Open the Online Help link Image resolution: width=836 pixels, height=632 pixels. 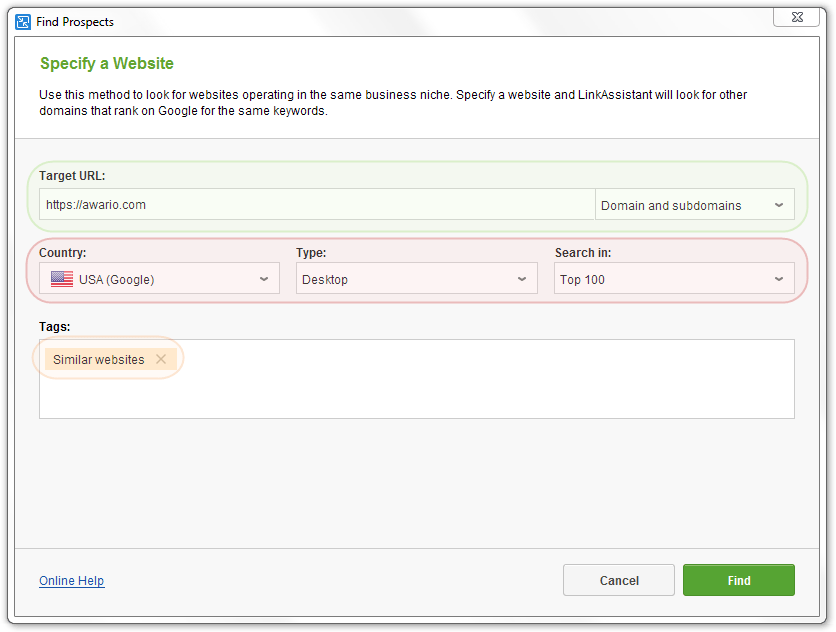pyautogui.click(x=71, y=581)
